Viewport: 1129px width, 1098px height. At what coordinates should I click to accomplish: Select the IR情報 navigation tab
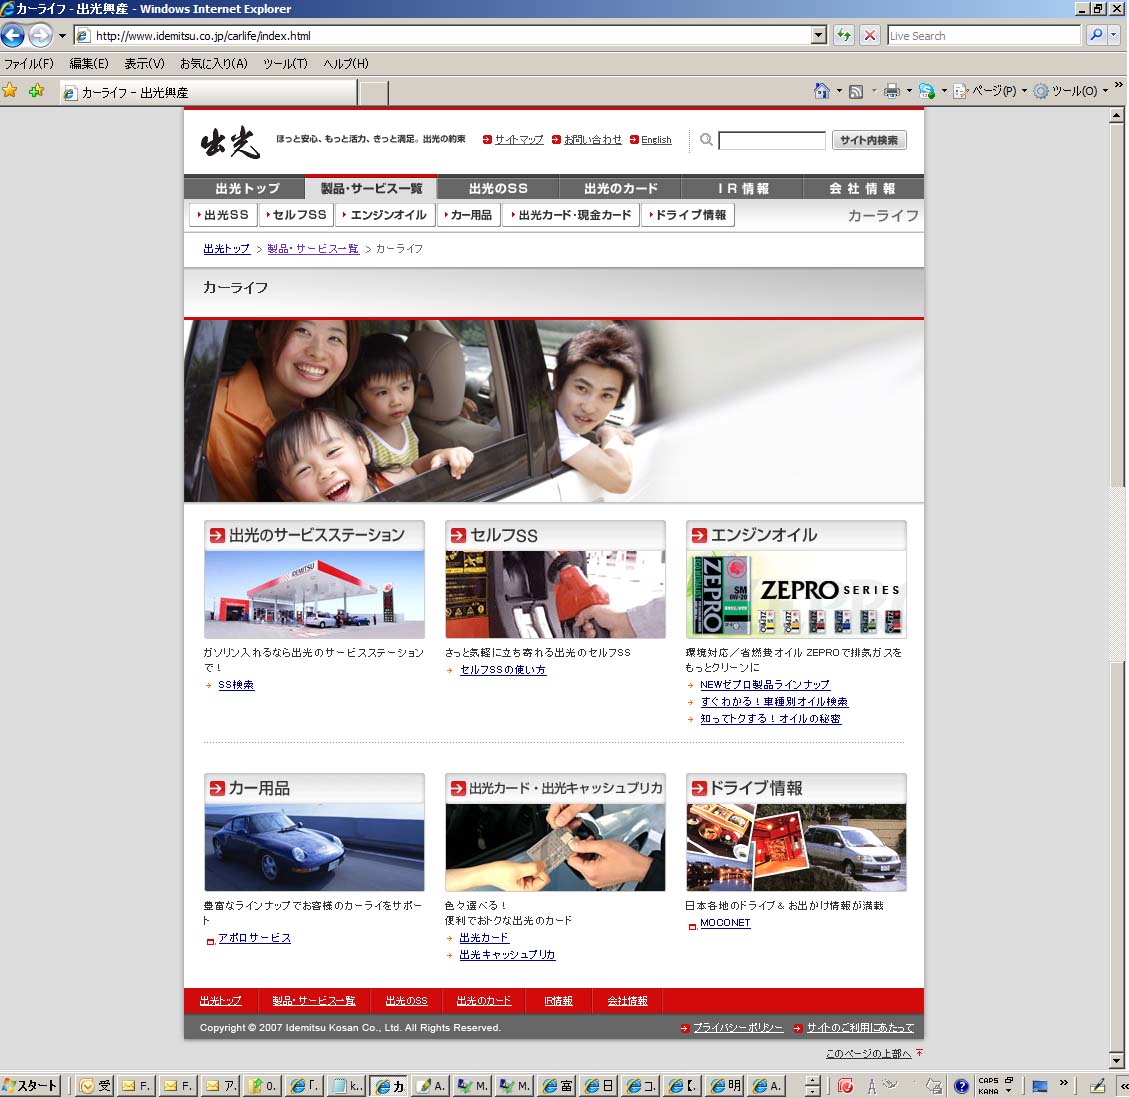pos(742,188)
